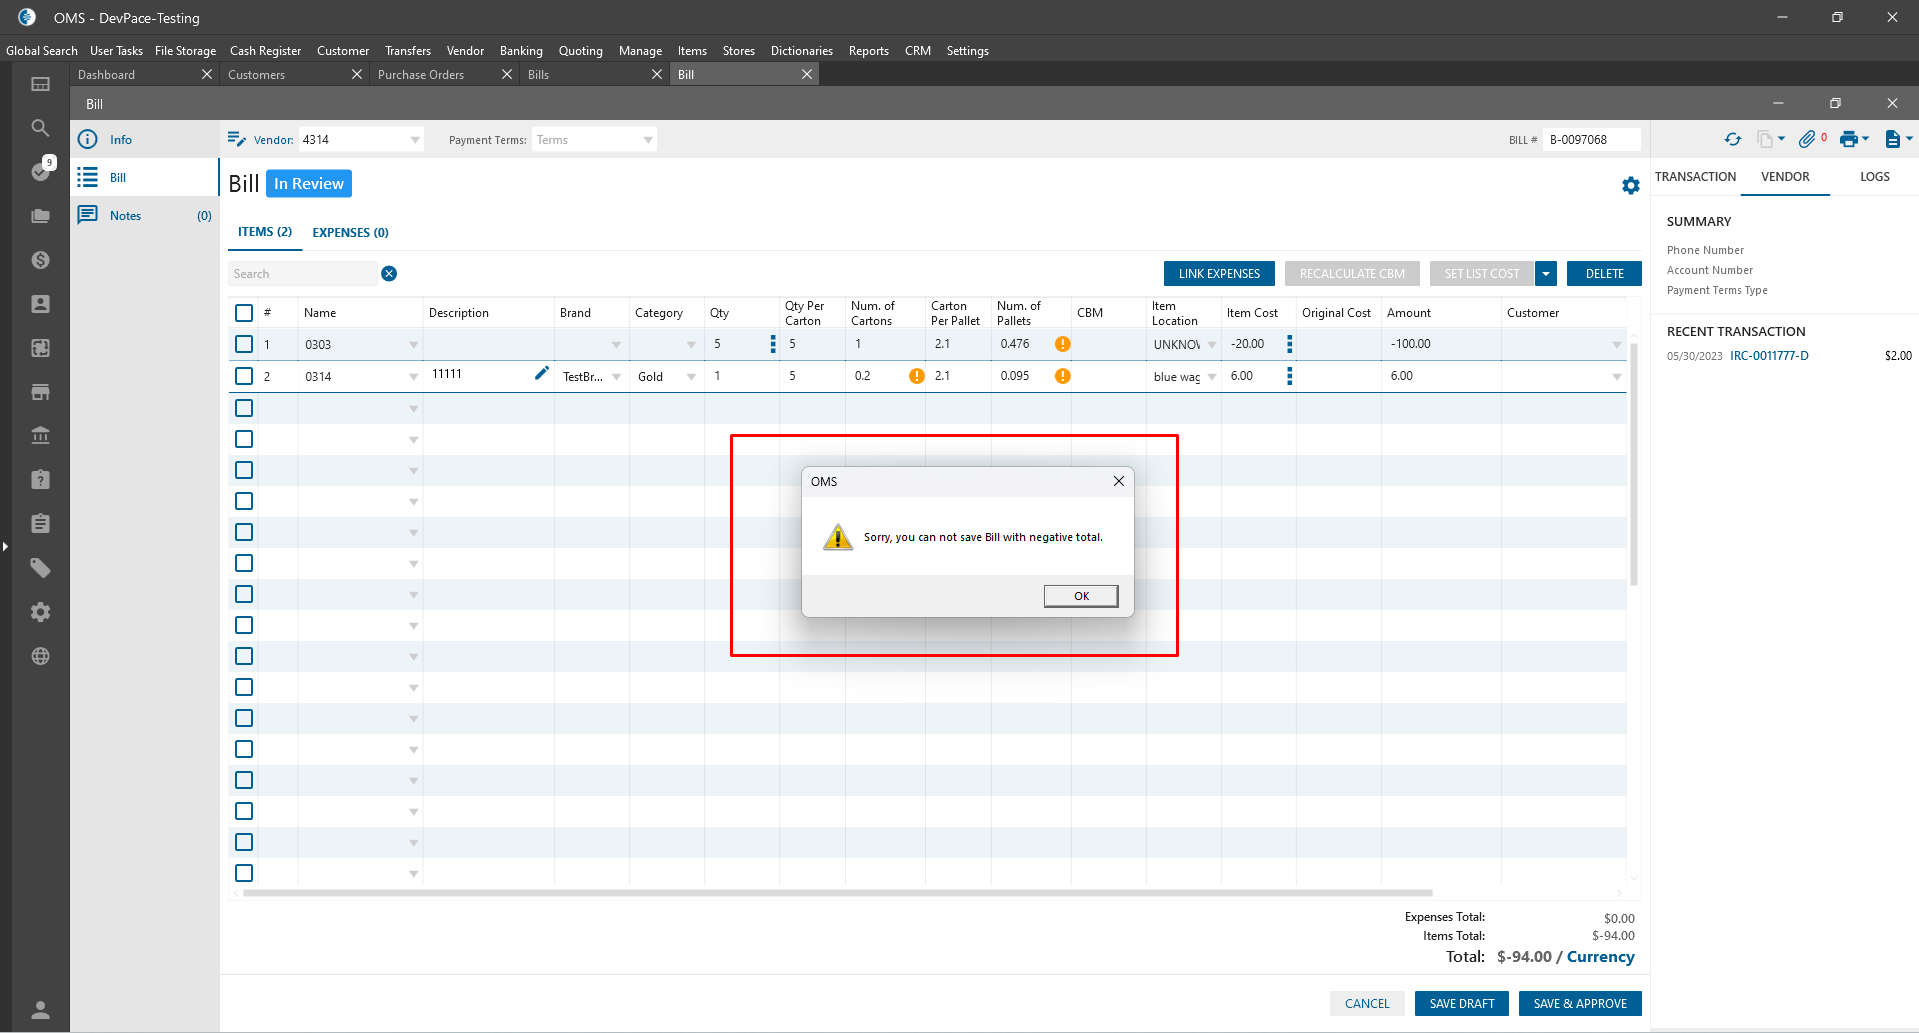Click the printer icon in bill toolbar
The width and height of the screenshot is (1919, 1033).
[1849, 139]
